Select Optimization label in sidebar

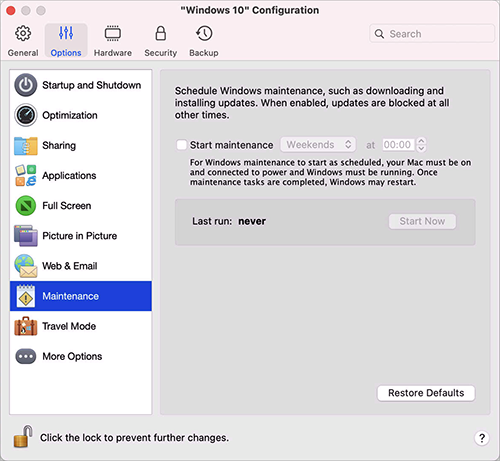point(70,115)
